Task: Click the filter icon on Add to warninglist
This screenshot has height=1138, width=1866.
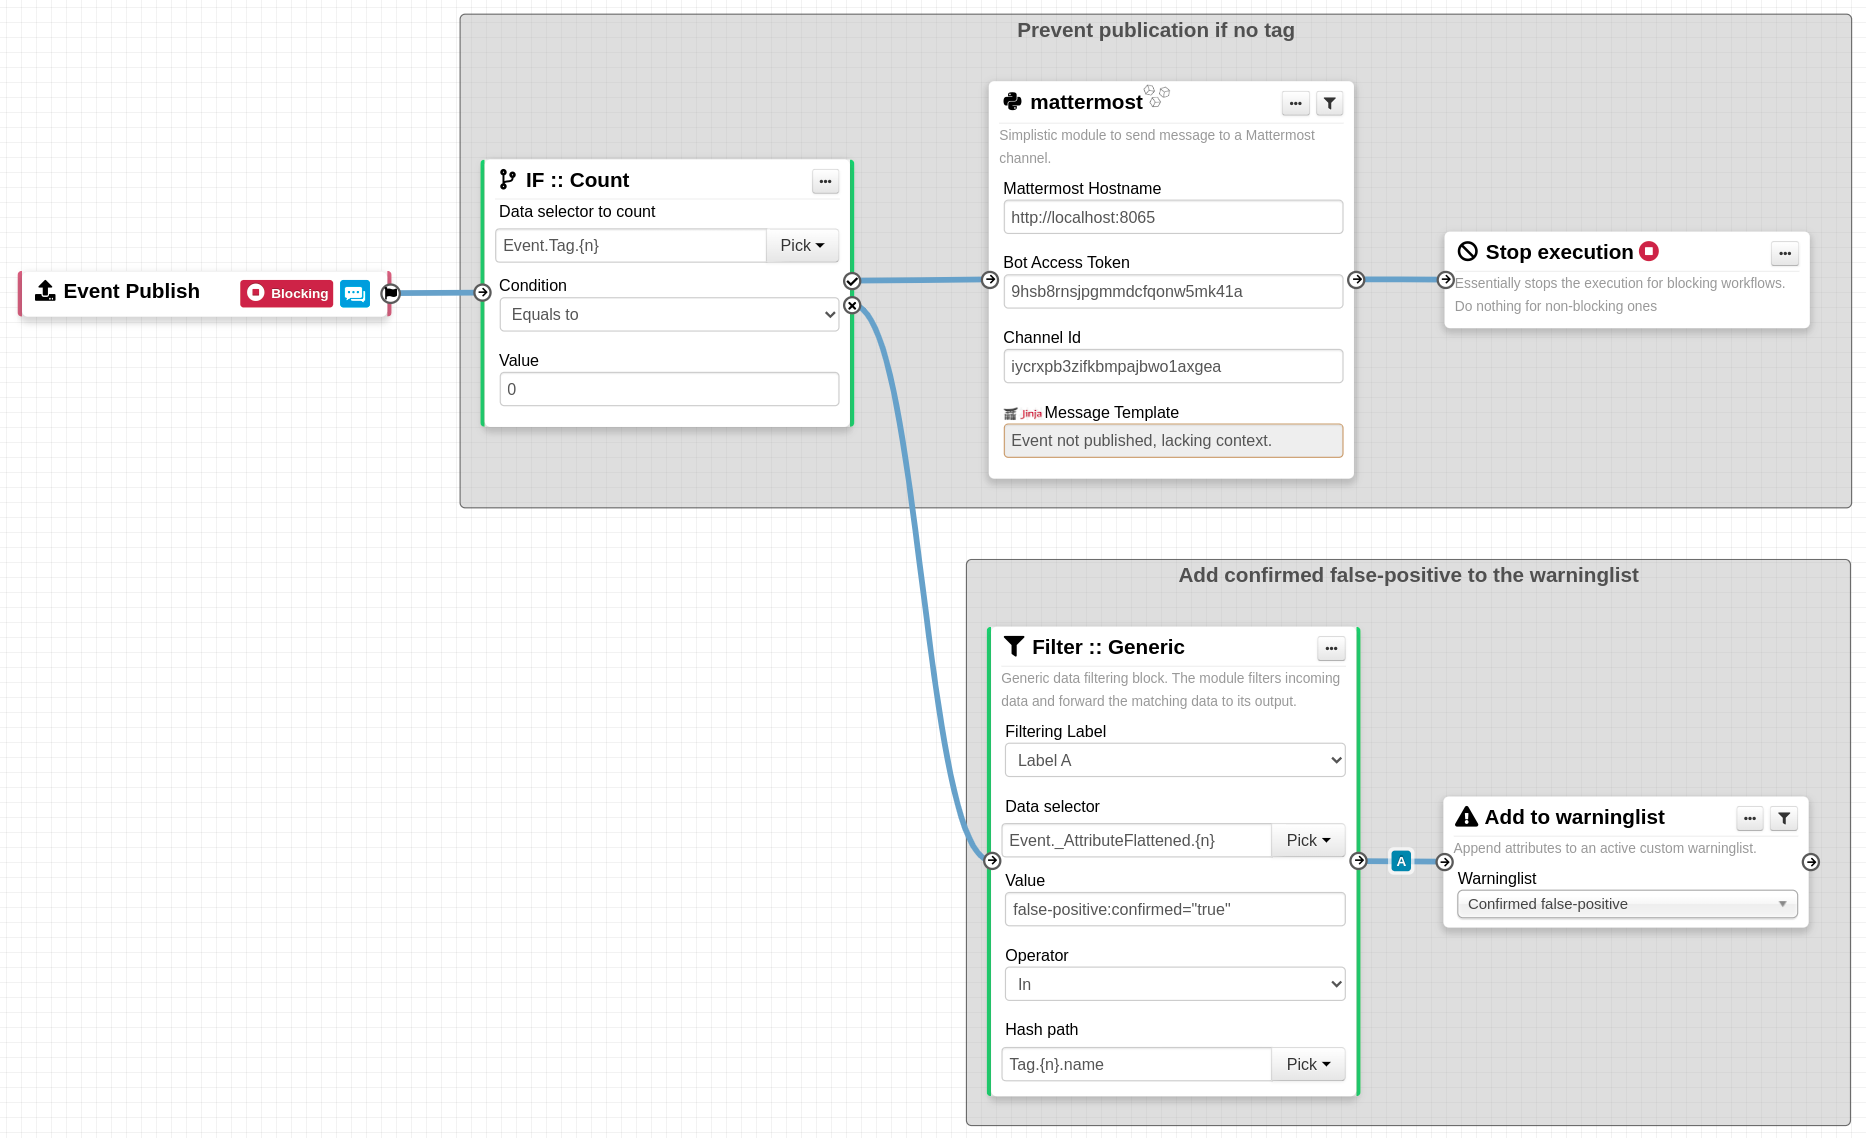Action: point(1783,818)
